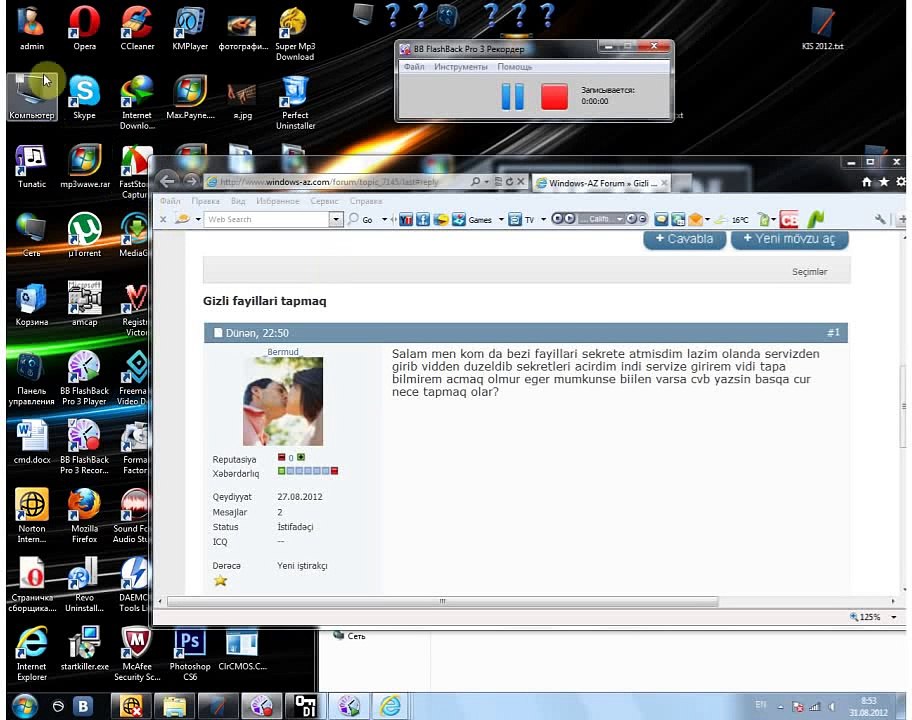Click the weather 16°C toolbar item
The width and height of the screenshot is (912, 720).
point(732,220)
